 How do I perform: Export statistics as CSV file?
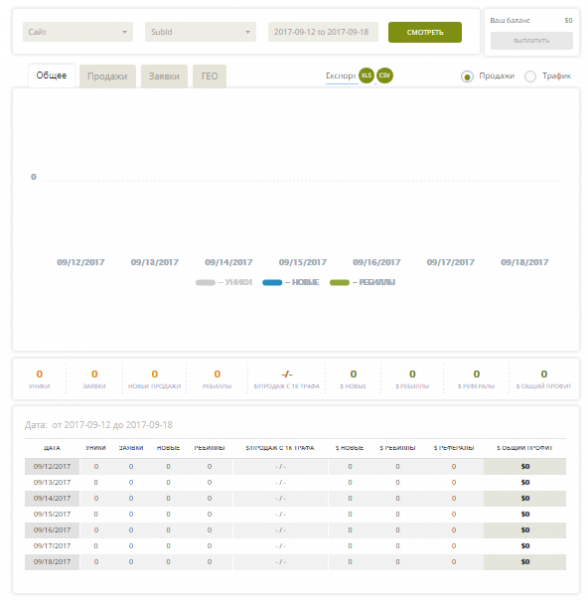coord(384,75)
